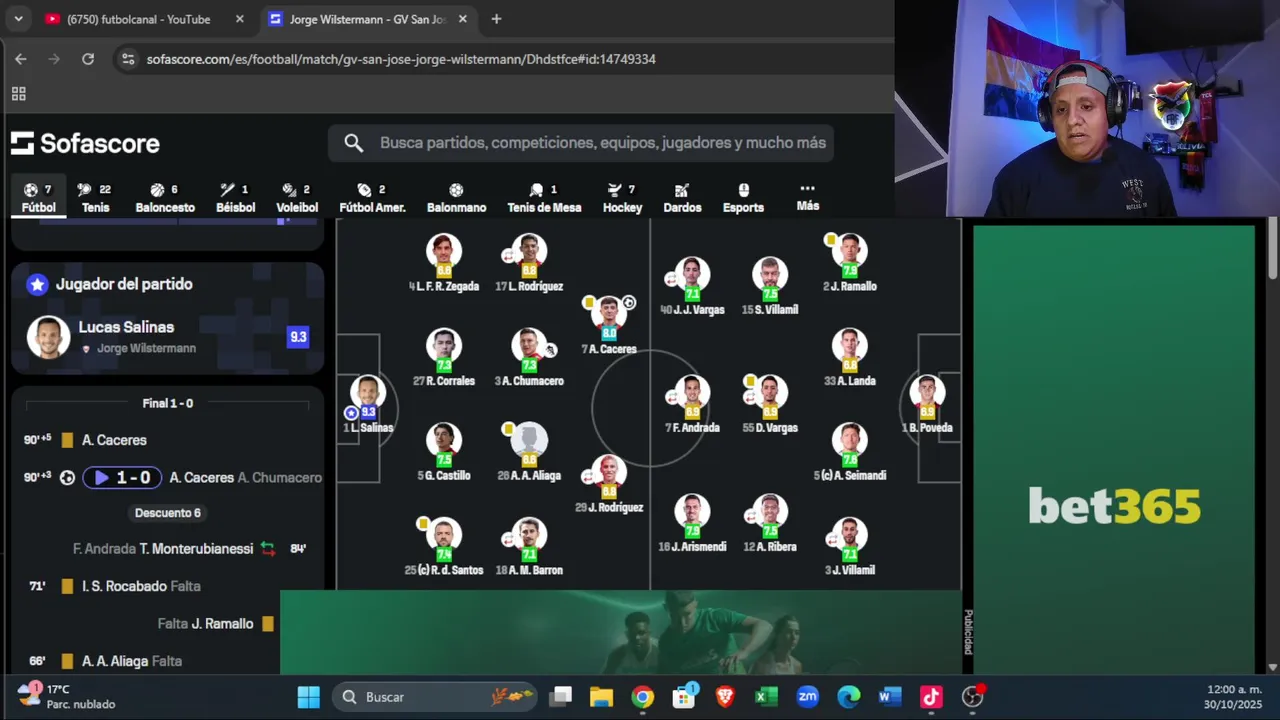
Task: Select goalkeeper L. Salinas on the pitch
Action: click(368, 405)
